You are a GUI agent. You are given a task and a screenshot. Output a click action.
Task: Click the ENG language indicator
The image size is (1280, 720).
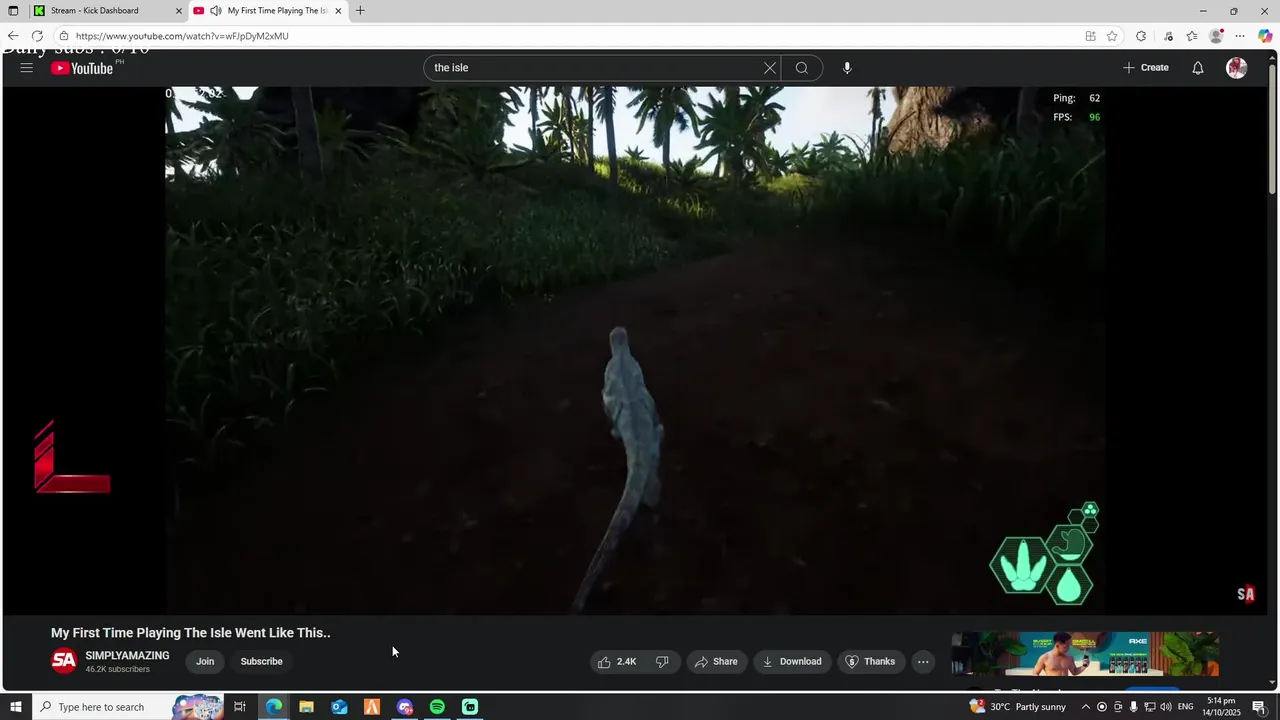[x=1186, y=707]
